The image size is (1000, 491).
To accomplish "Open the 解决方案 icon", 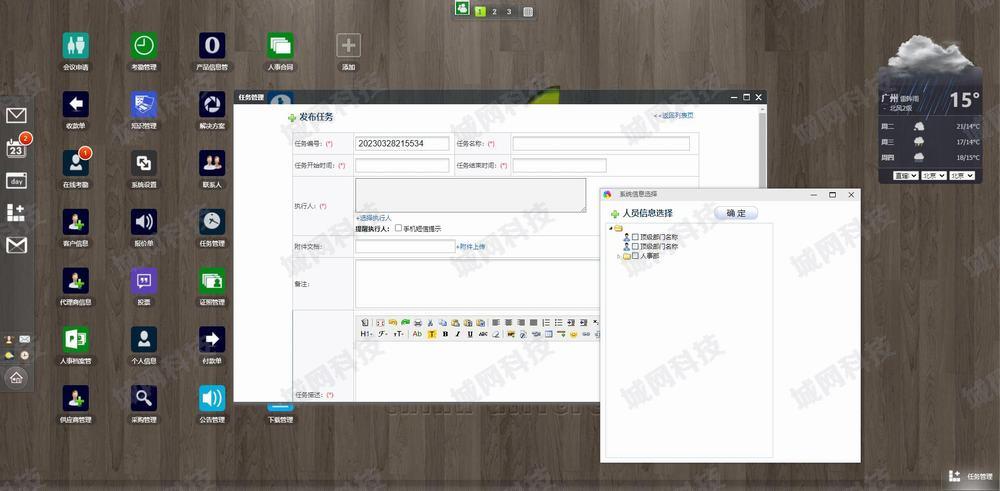I will pos(212,105).
